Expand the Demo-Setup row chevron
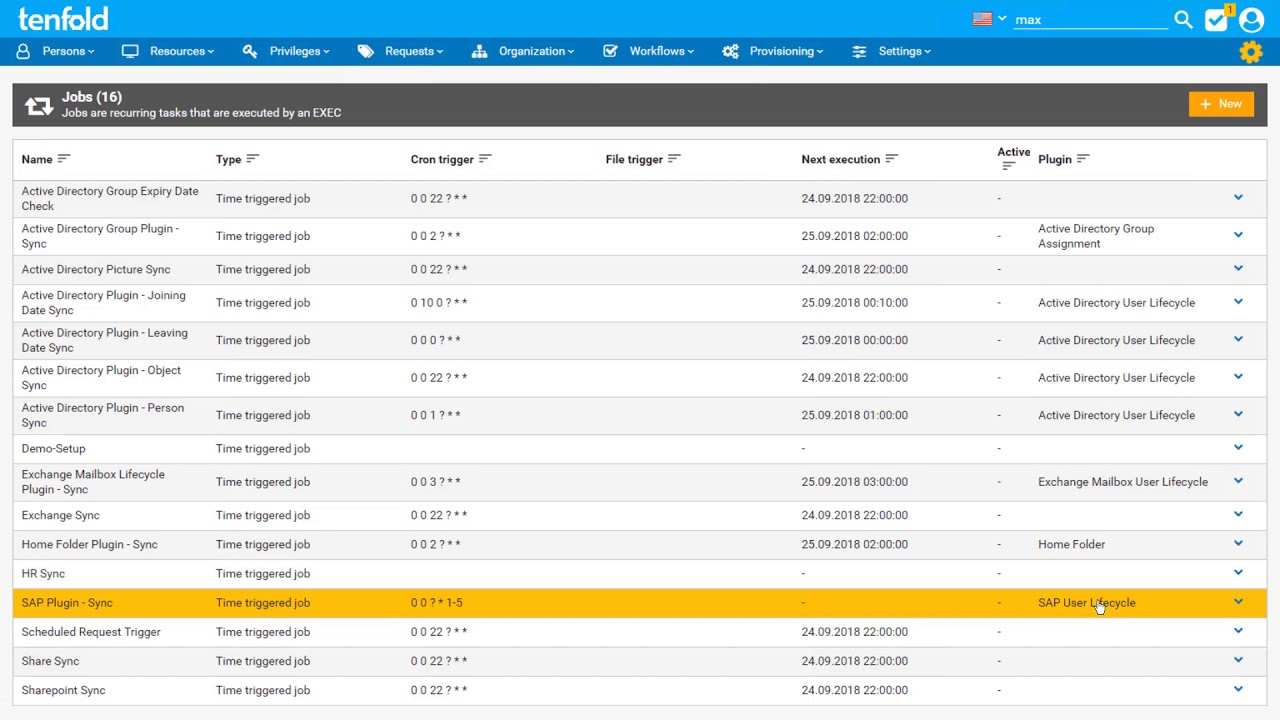Screen dimensions: 1280x720 (1238, 448)
